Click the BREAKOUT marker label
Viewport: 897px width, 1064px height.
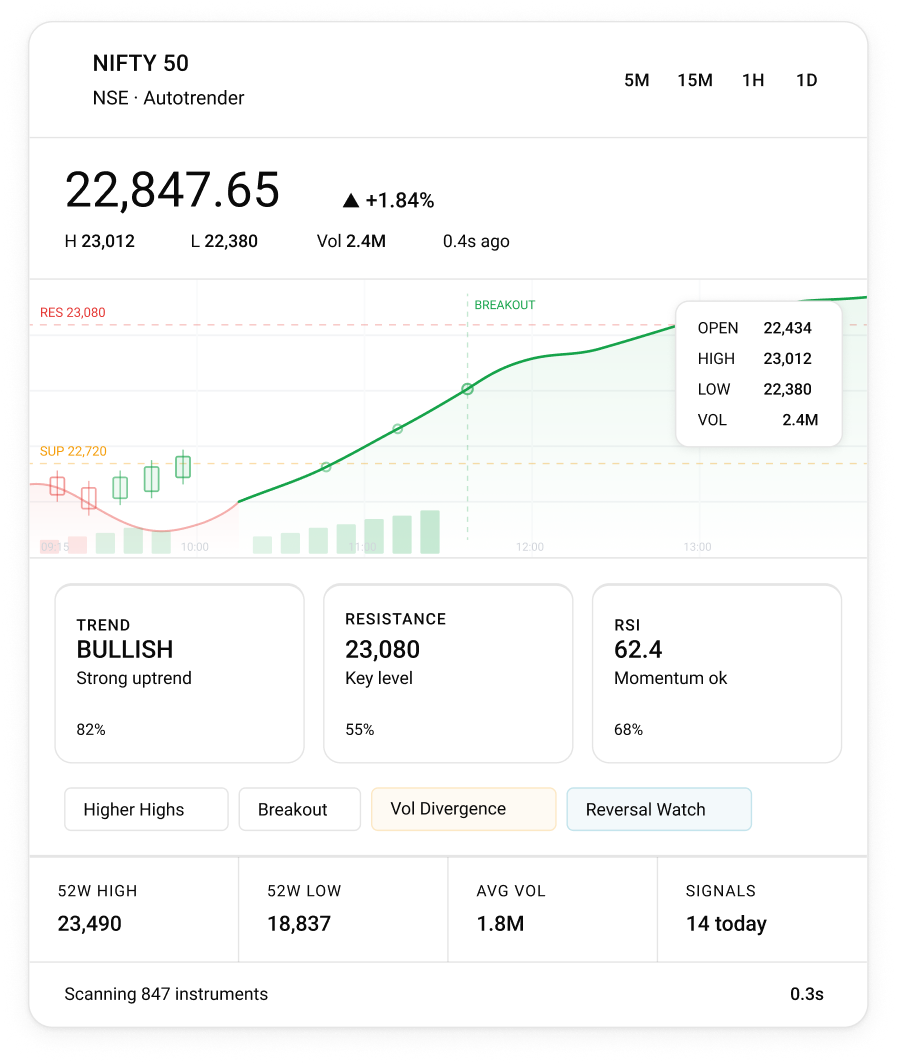505,305
